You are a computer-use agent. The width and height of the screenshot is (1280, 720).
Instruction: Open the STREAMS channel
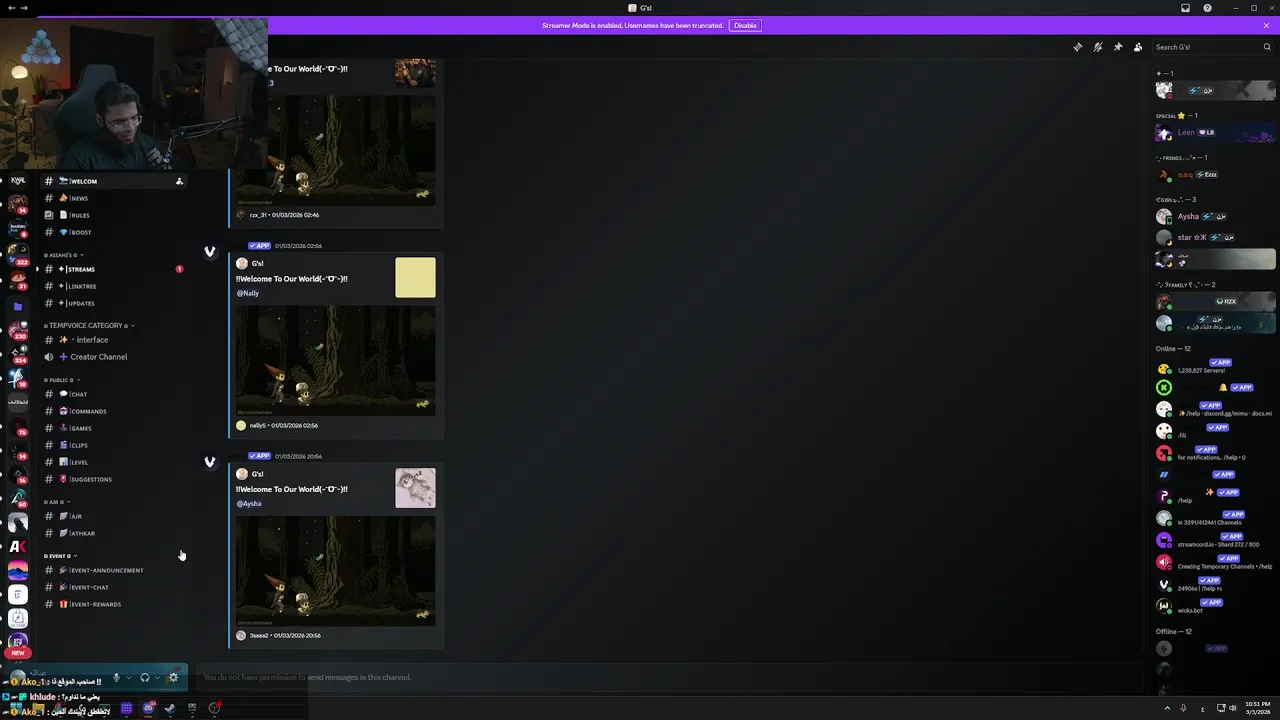point(113,269)
